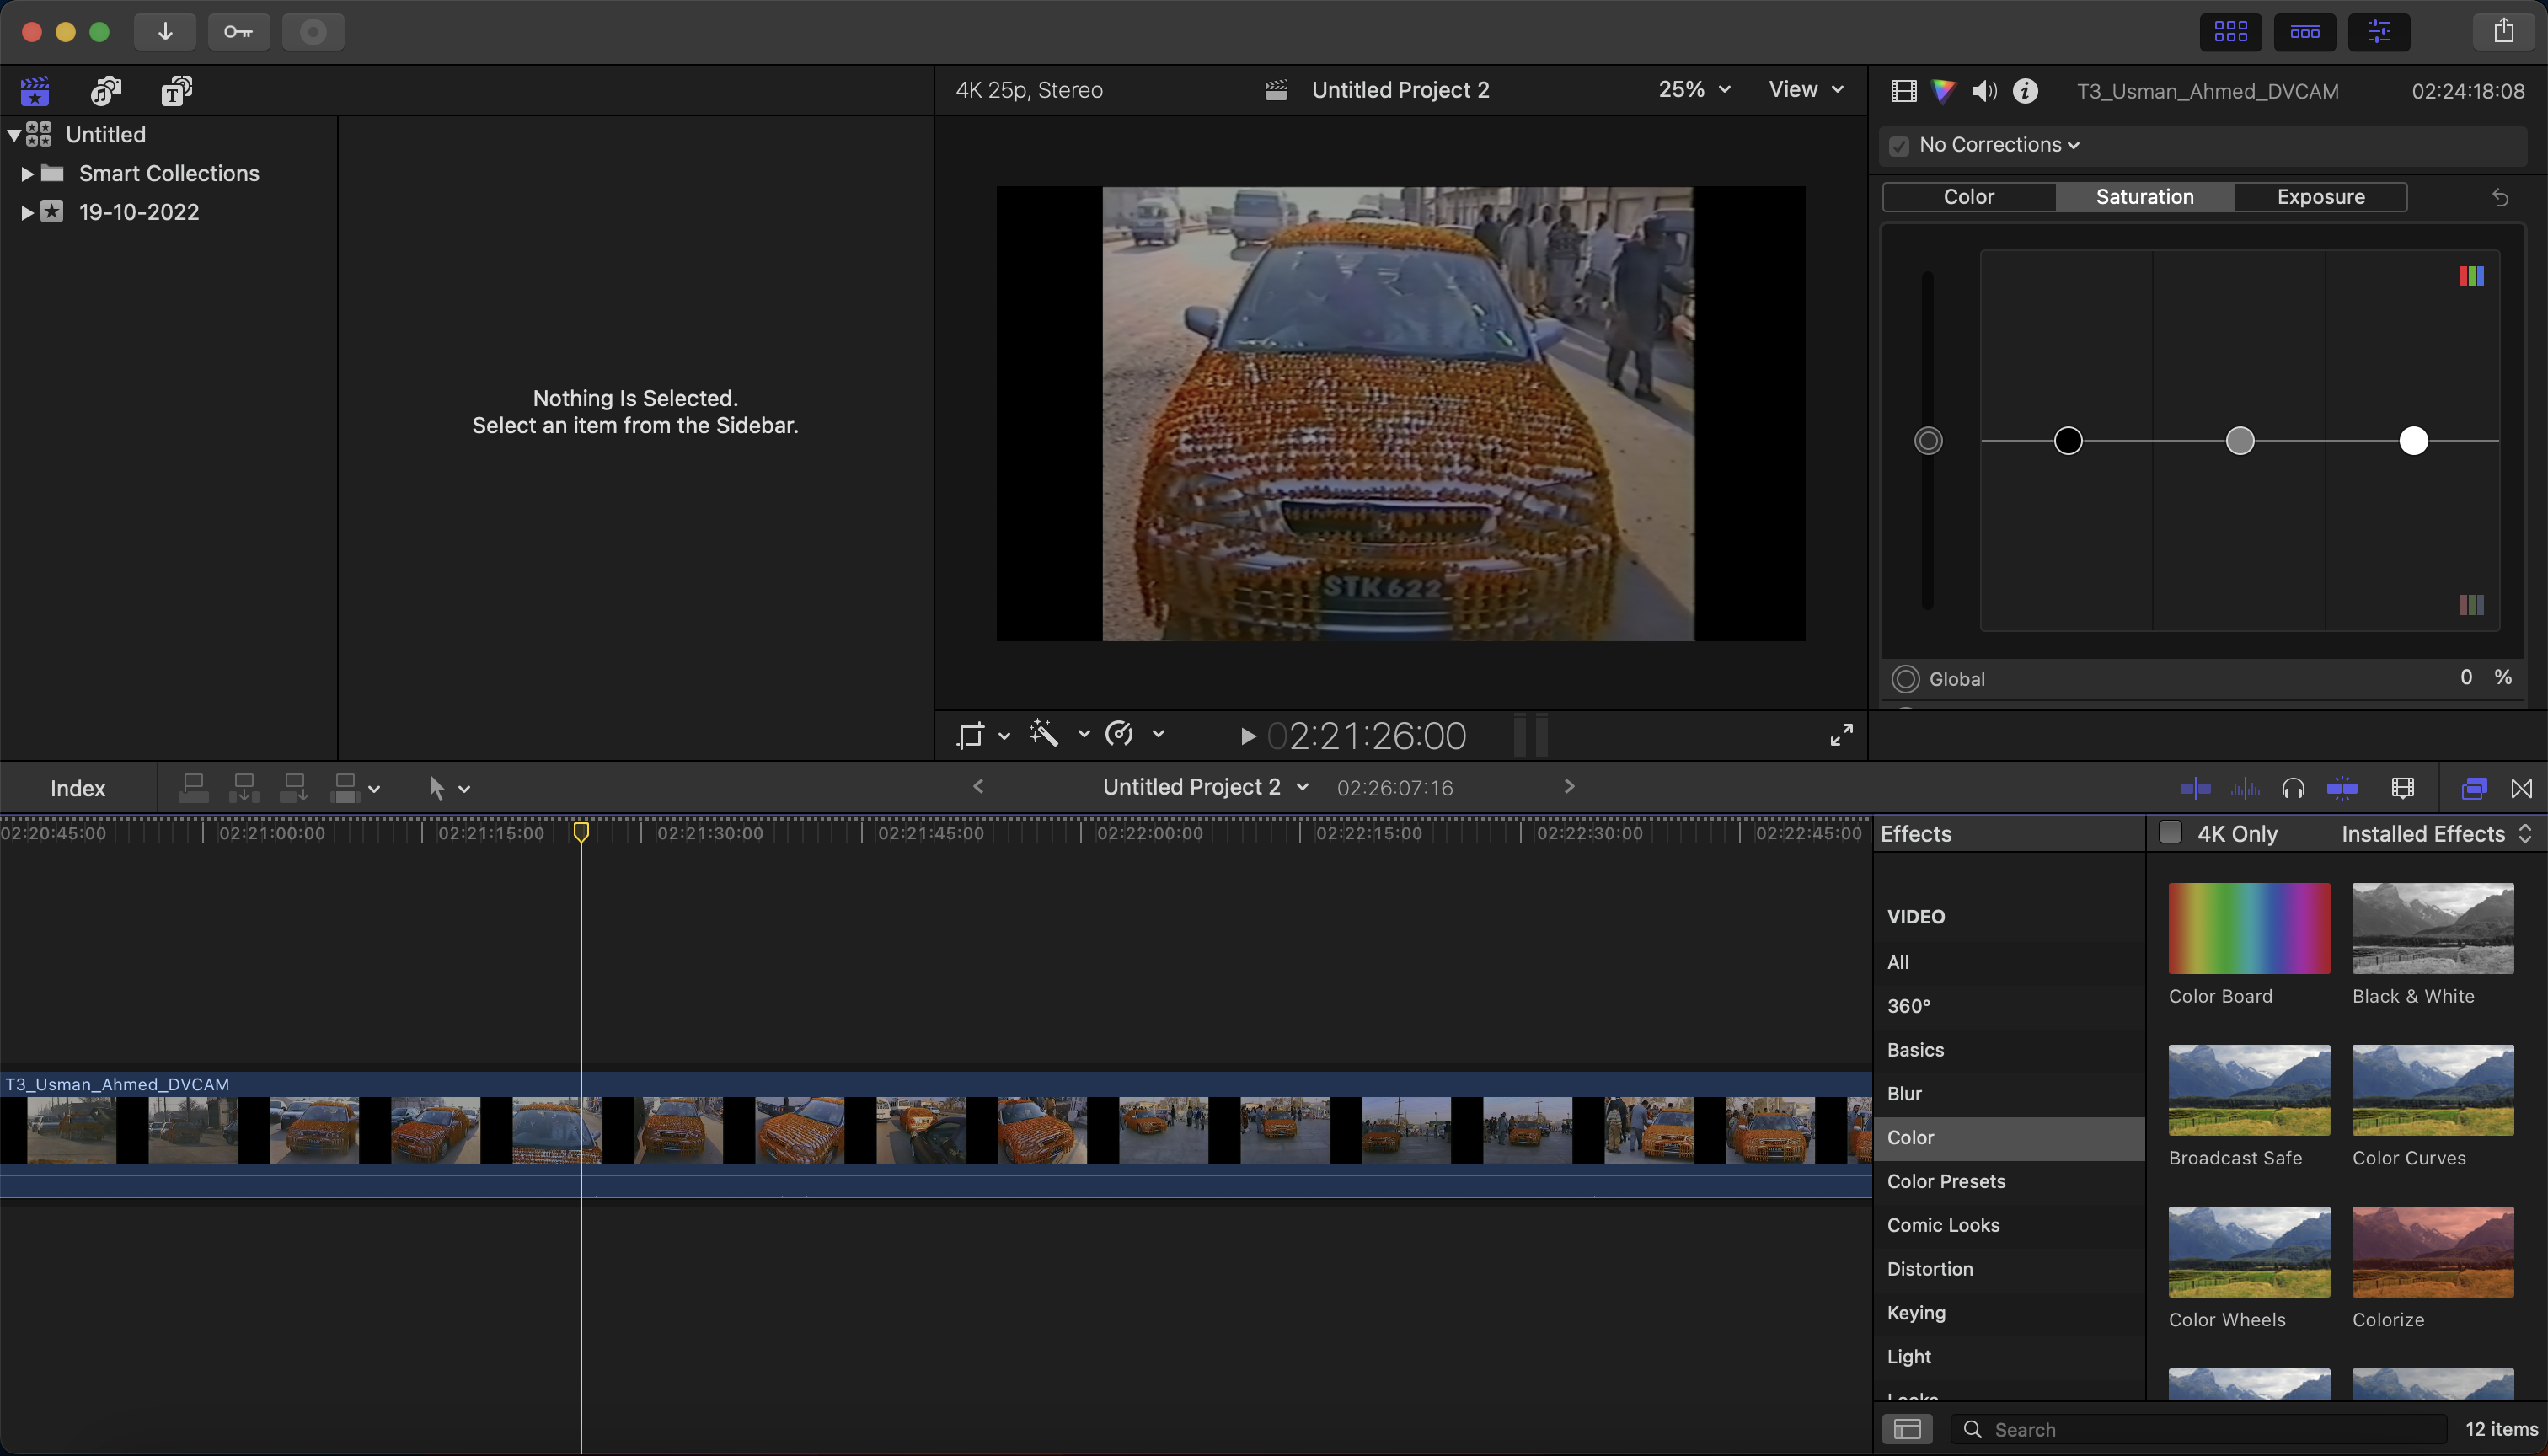Click the Share export icon
Image resolution: width=2548 pixels, height=1456 pixels.
pos(2503,31)
